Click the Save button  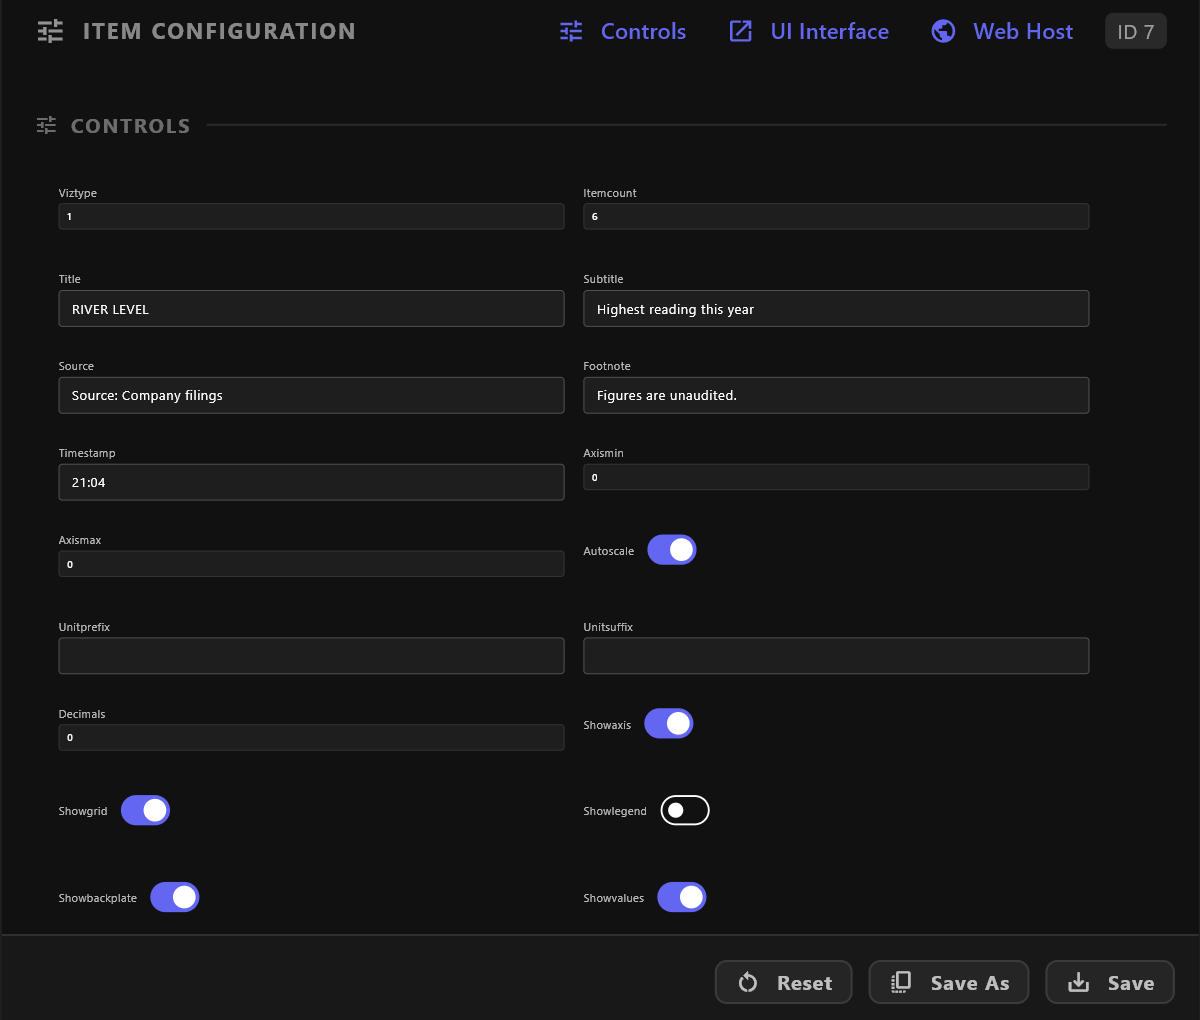point(1110,982)
